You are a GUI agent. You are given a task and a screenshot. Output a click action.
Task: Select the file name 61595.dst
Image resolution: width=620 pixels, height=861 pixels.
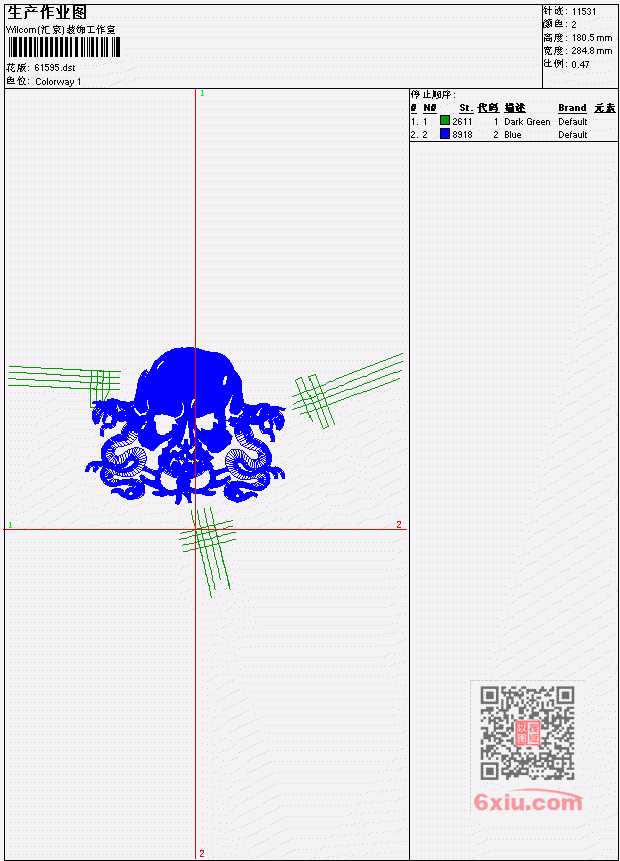point(54,68)
